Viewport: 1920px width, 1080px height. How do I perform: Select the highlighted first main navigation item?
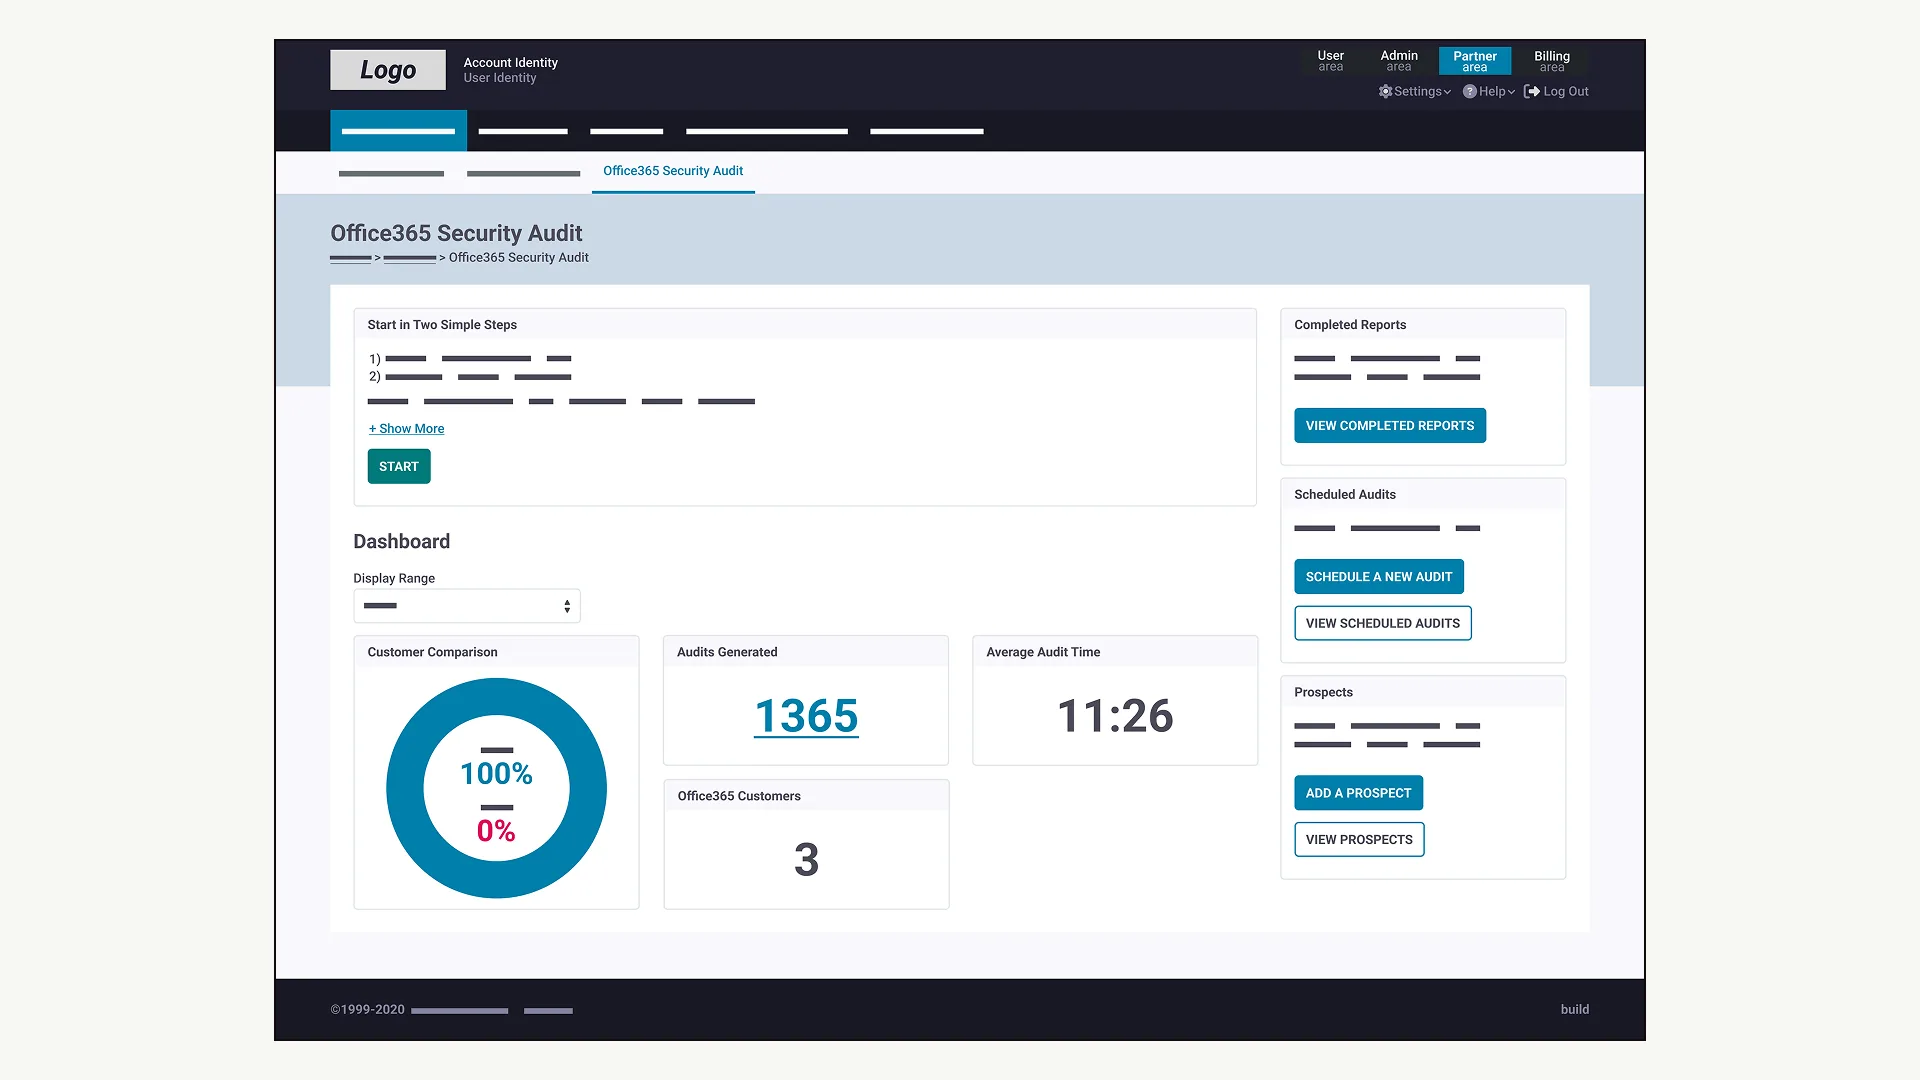click(398, 131)
